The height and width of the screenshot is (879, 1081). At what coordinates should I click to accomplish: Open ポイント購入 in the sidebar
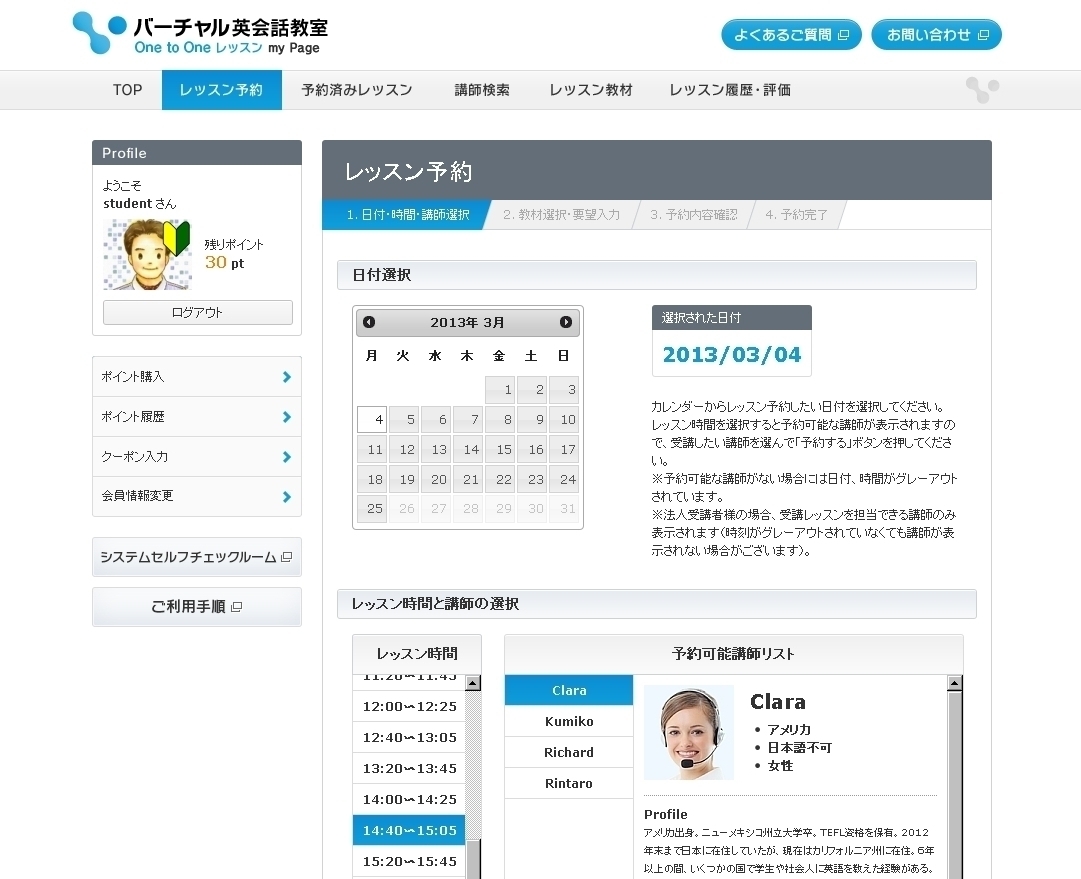196,376
